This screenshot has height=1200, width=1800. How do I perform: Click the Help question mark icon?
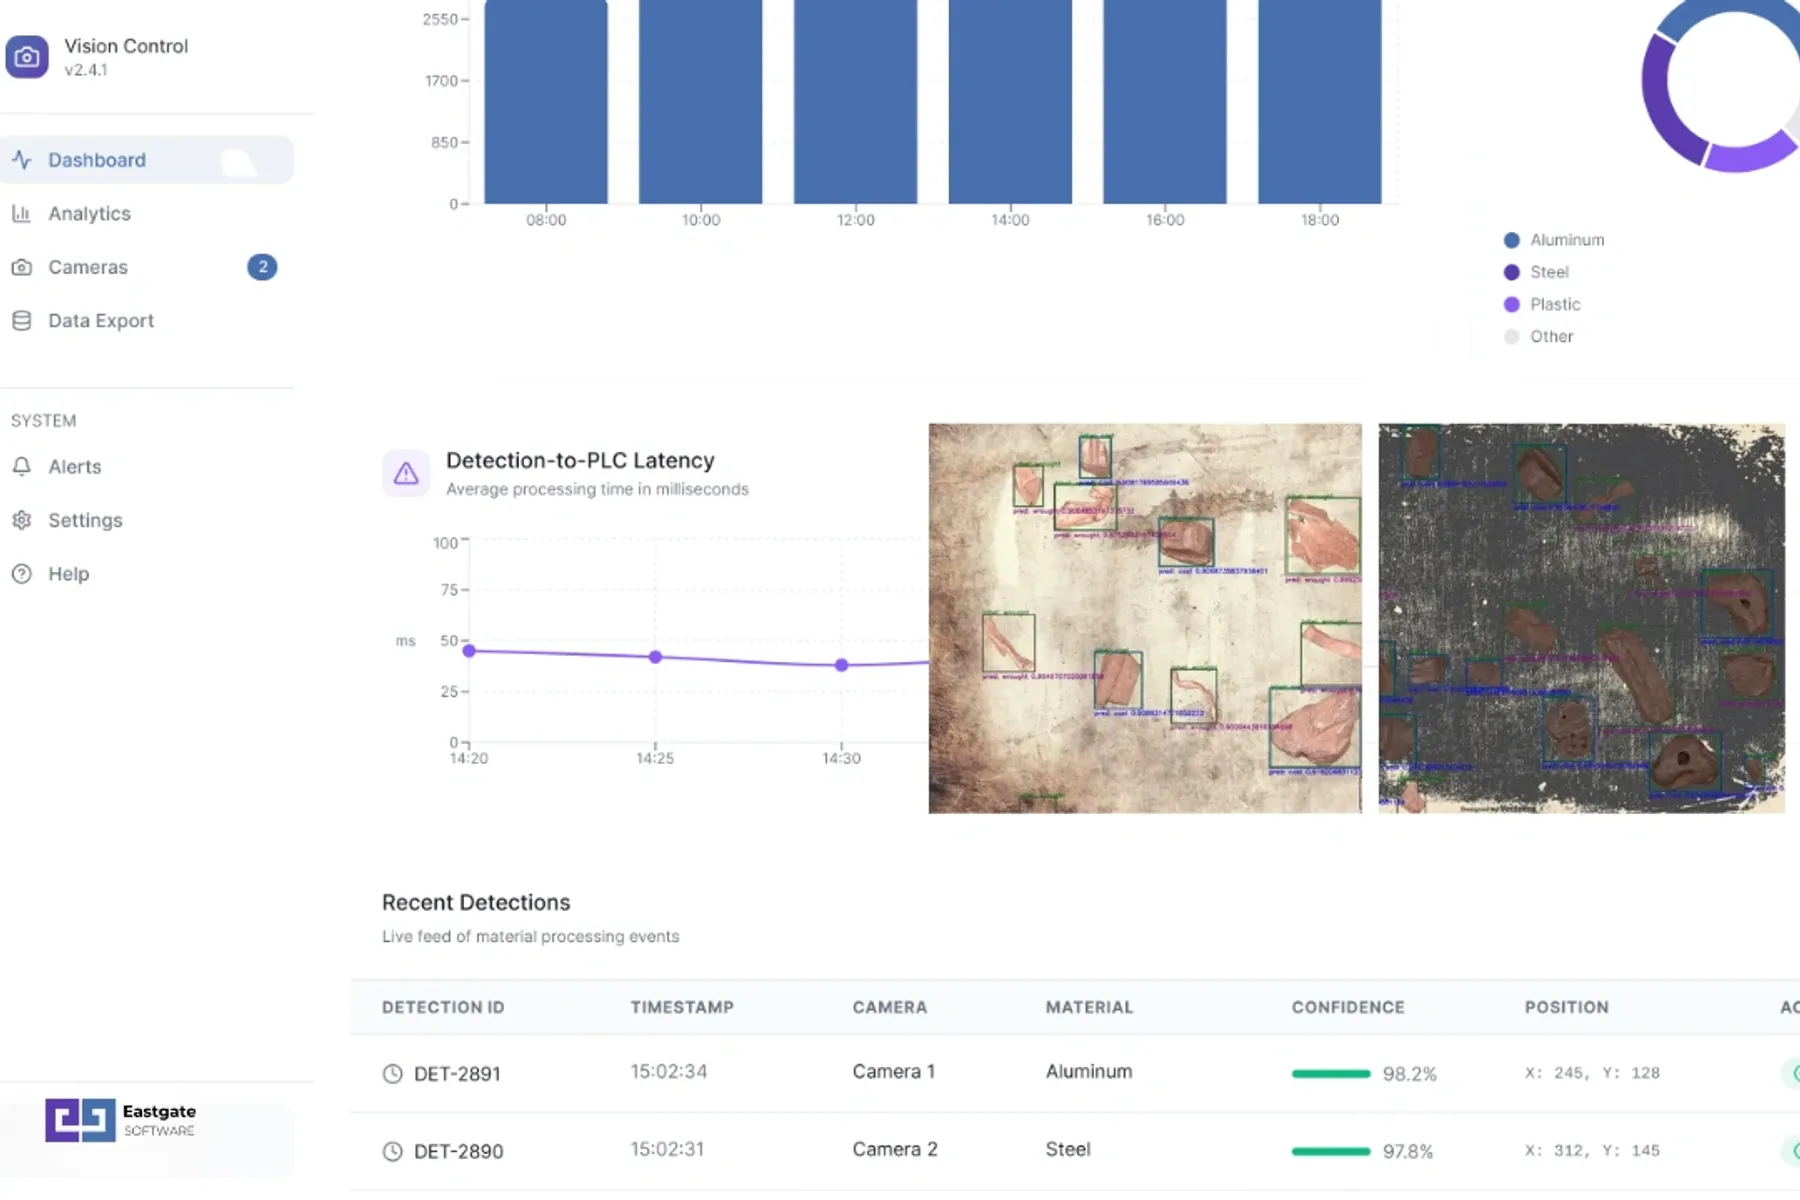[21, 573]
